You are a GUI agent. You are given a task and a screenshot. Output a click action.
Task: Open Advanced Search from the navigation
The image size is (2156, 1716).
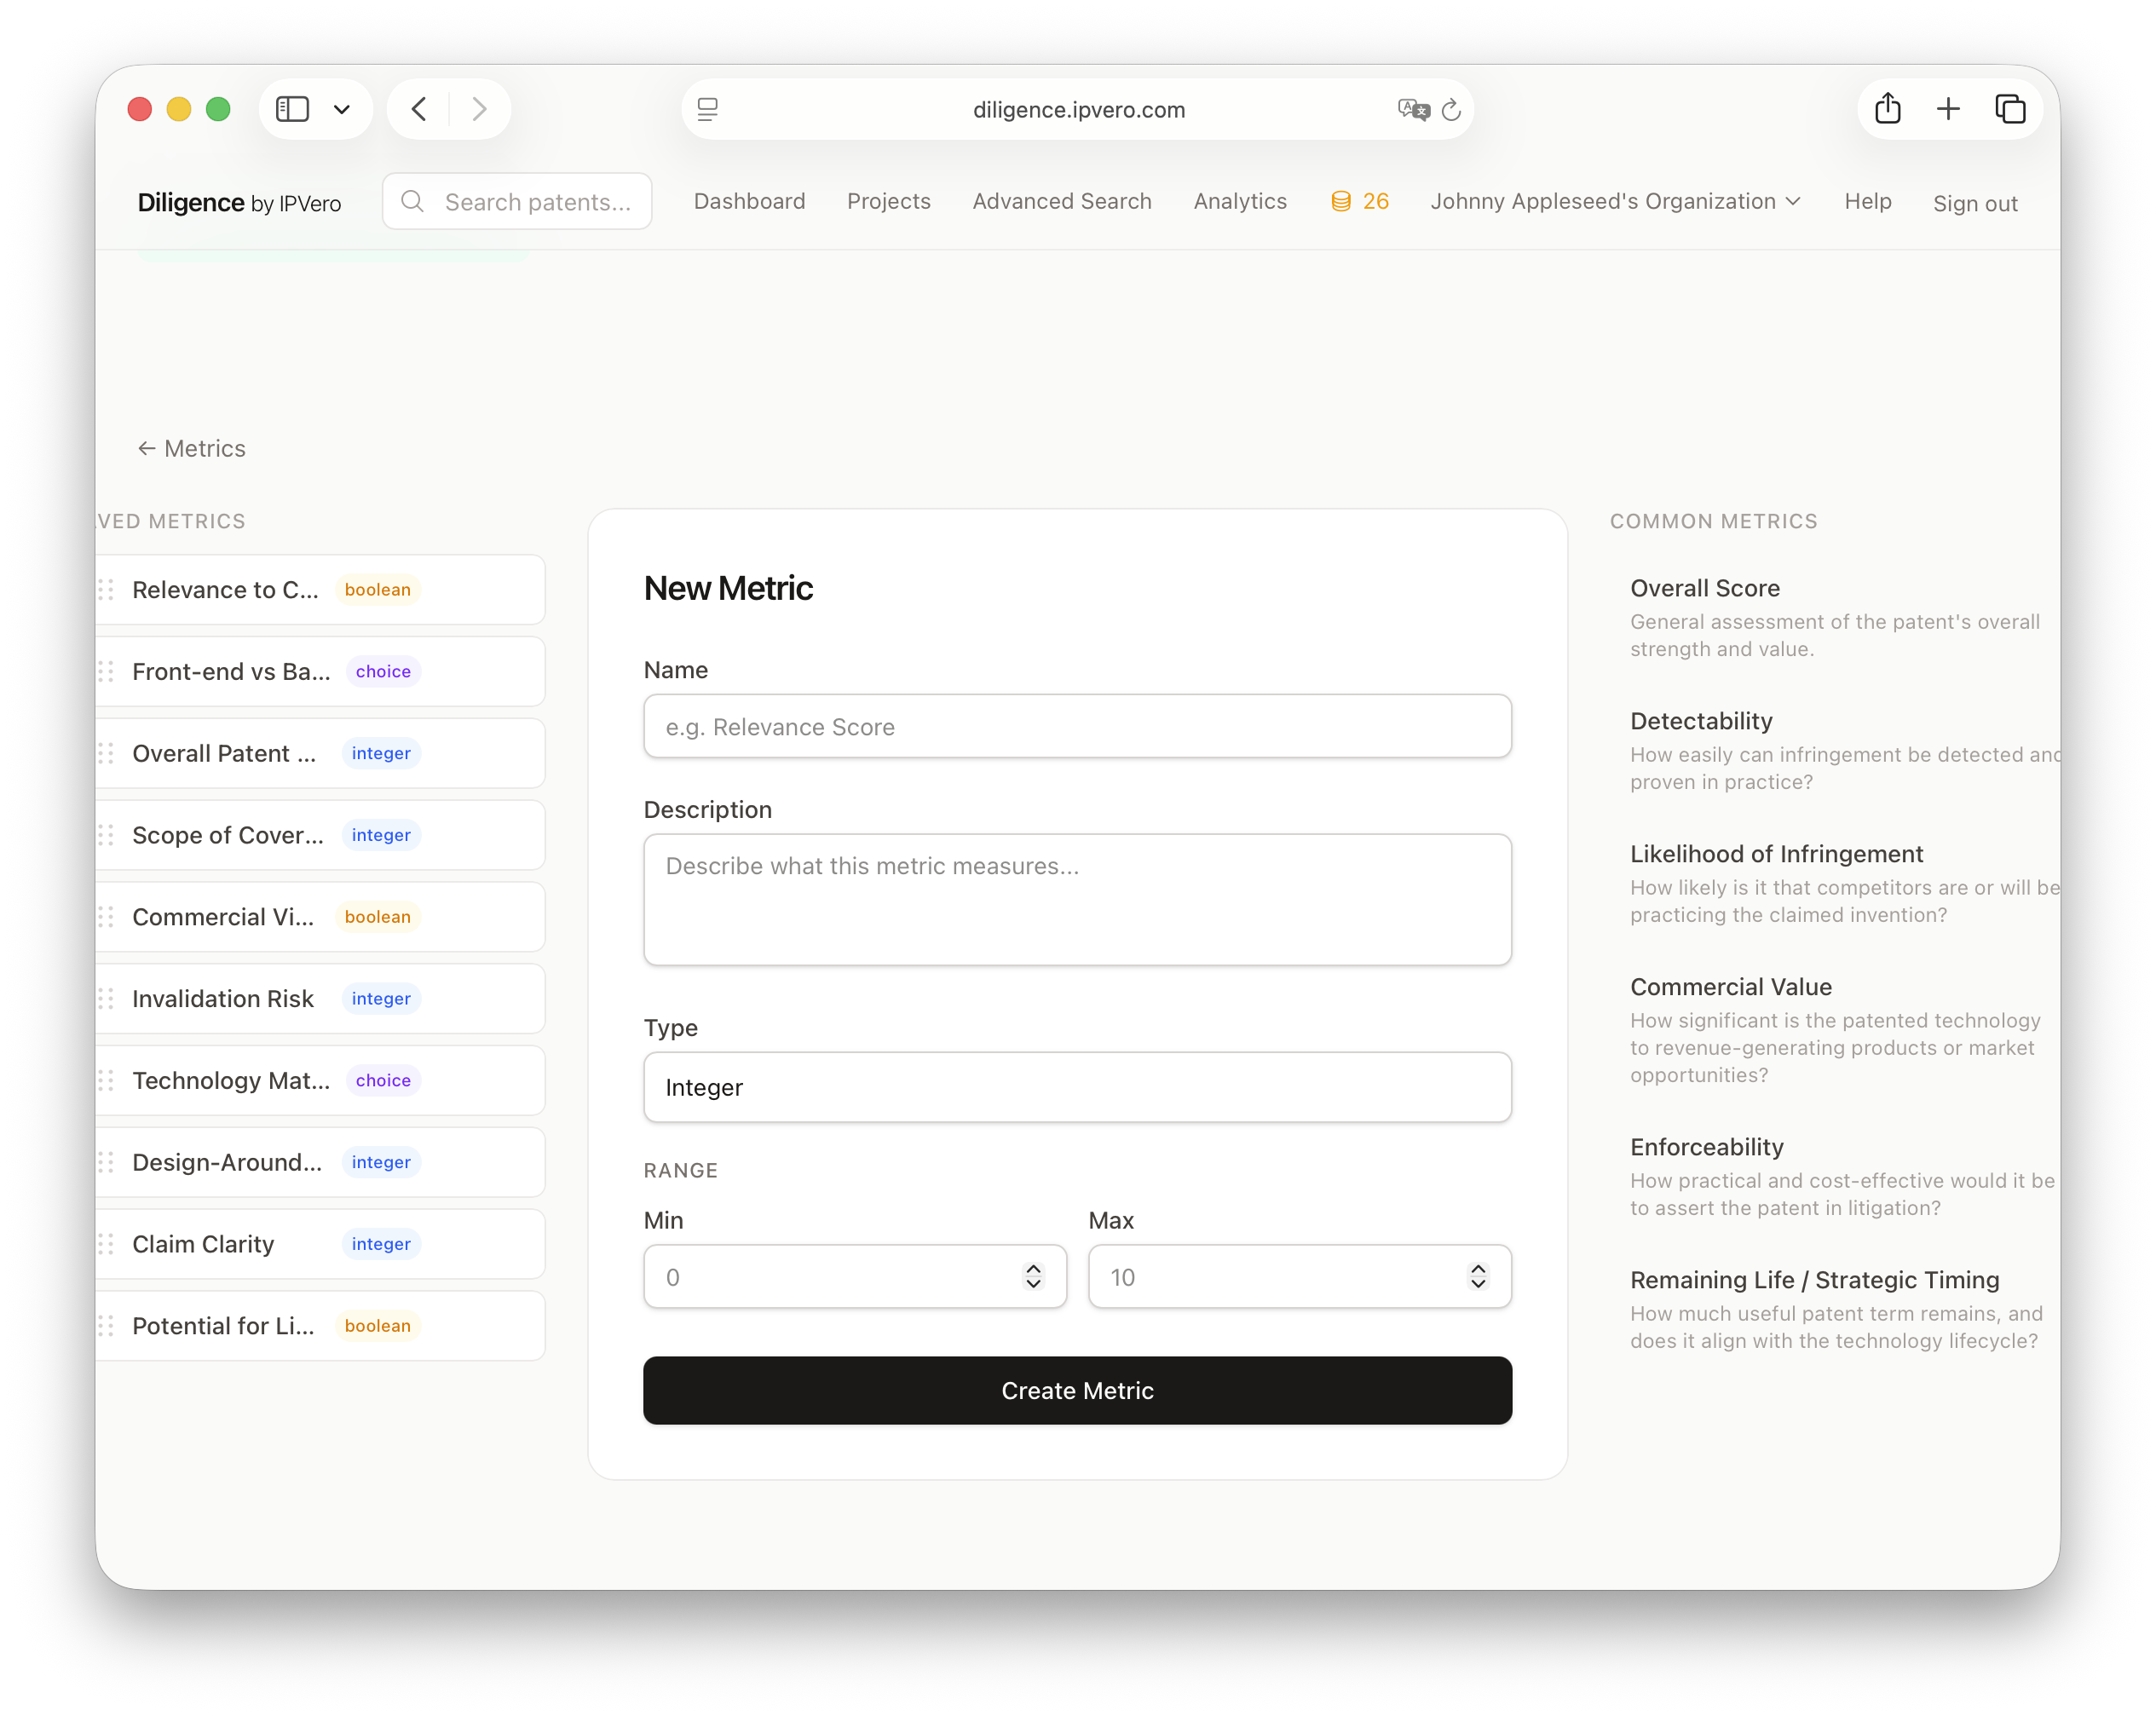click(1061, 201)
